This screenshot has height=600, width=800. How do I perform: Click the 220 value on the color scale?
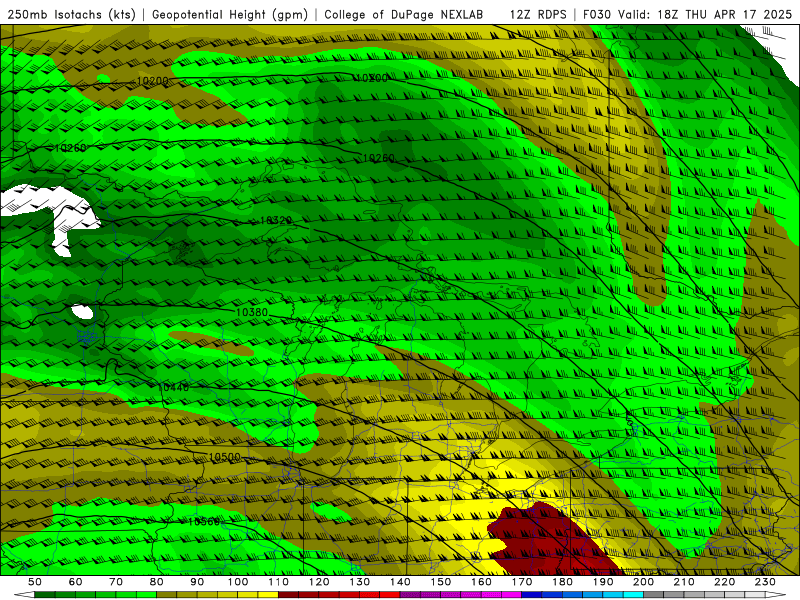(724, 582)
